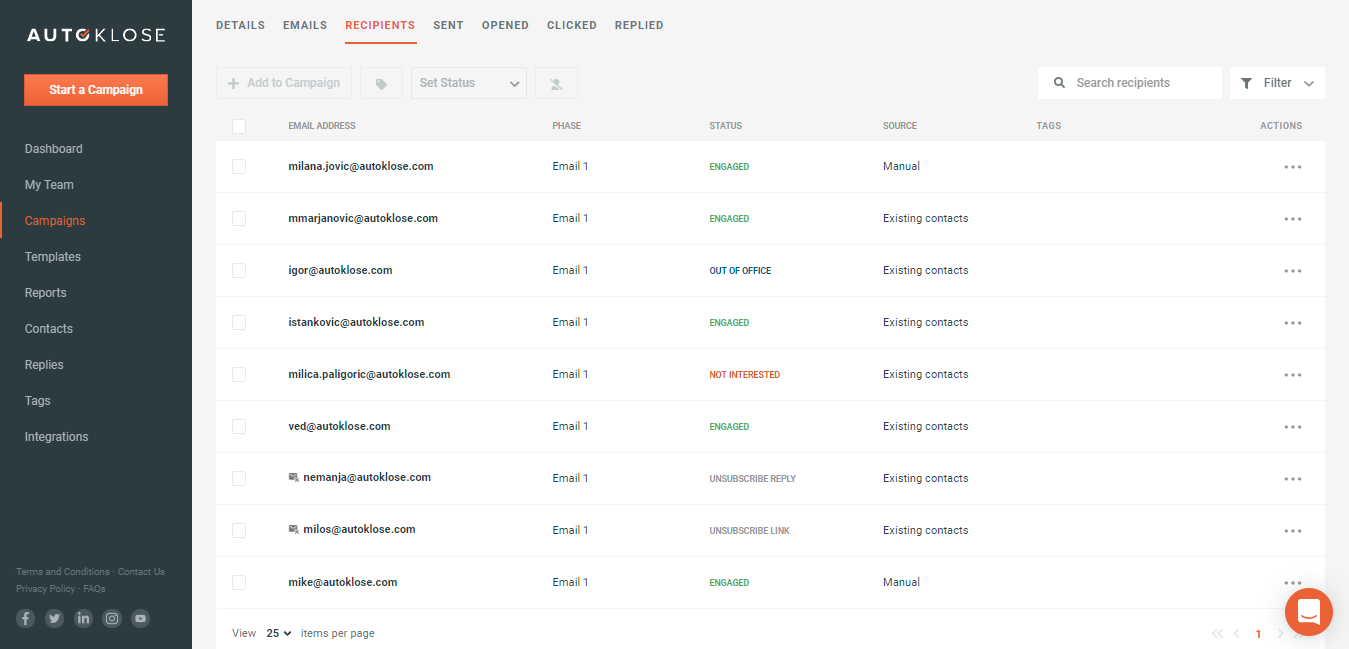Change the 25 items per page selector
Image resolution: width=1349 pixels, height=649 pixels.
279,633
